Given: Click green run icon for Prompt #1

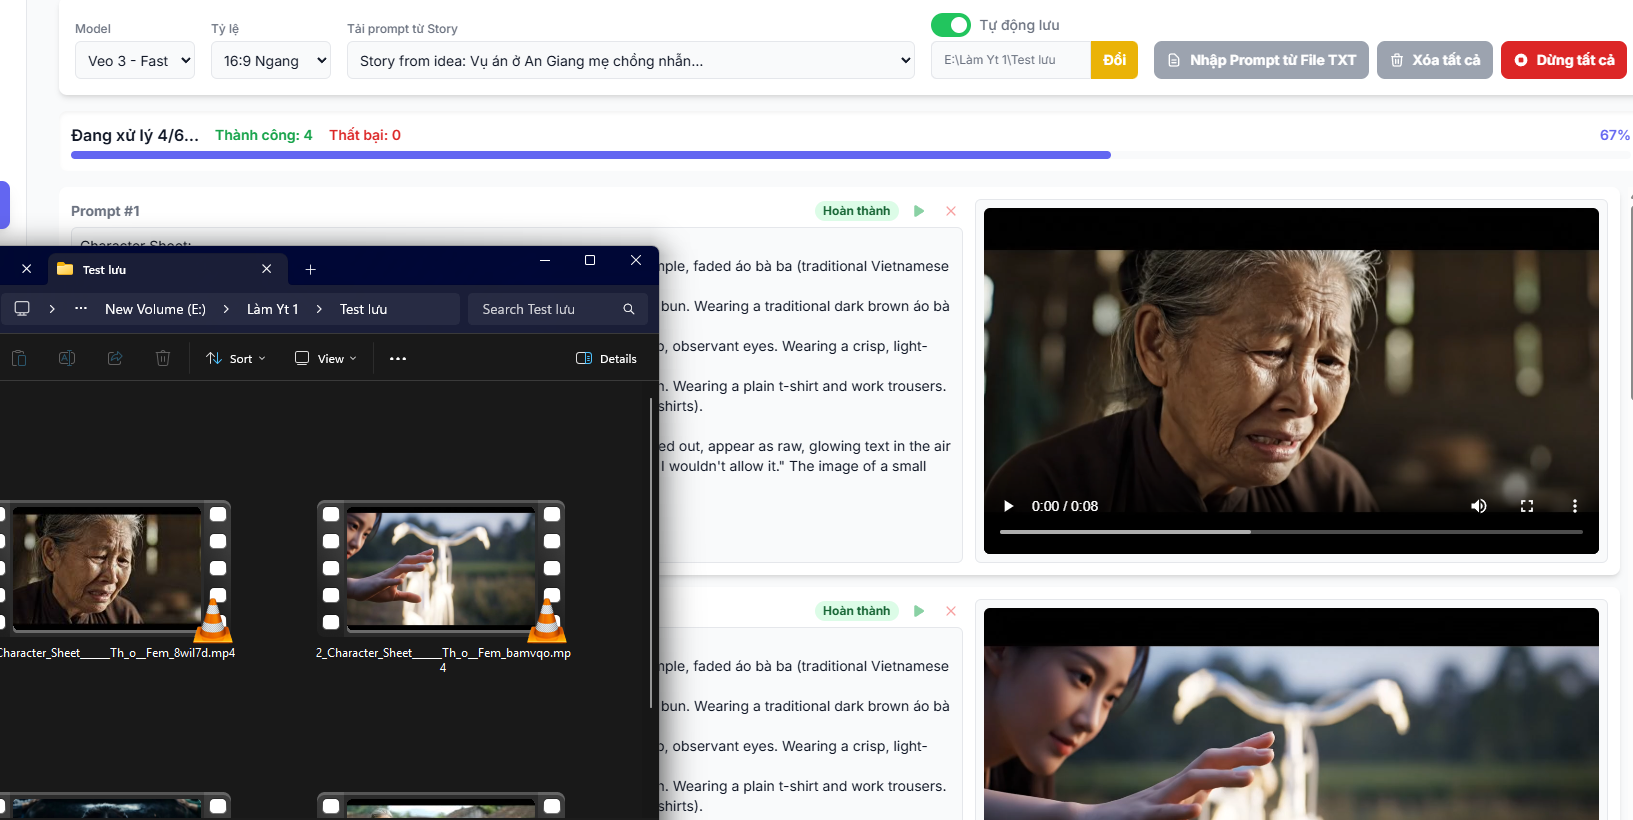Looking at the screenshot, I should [x=919, y=211].
